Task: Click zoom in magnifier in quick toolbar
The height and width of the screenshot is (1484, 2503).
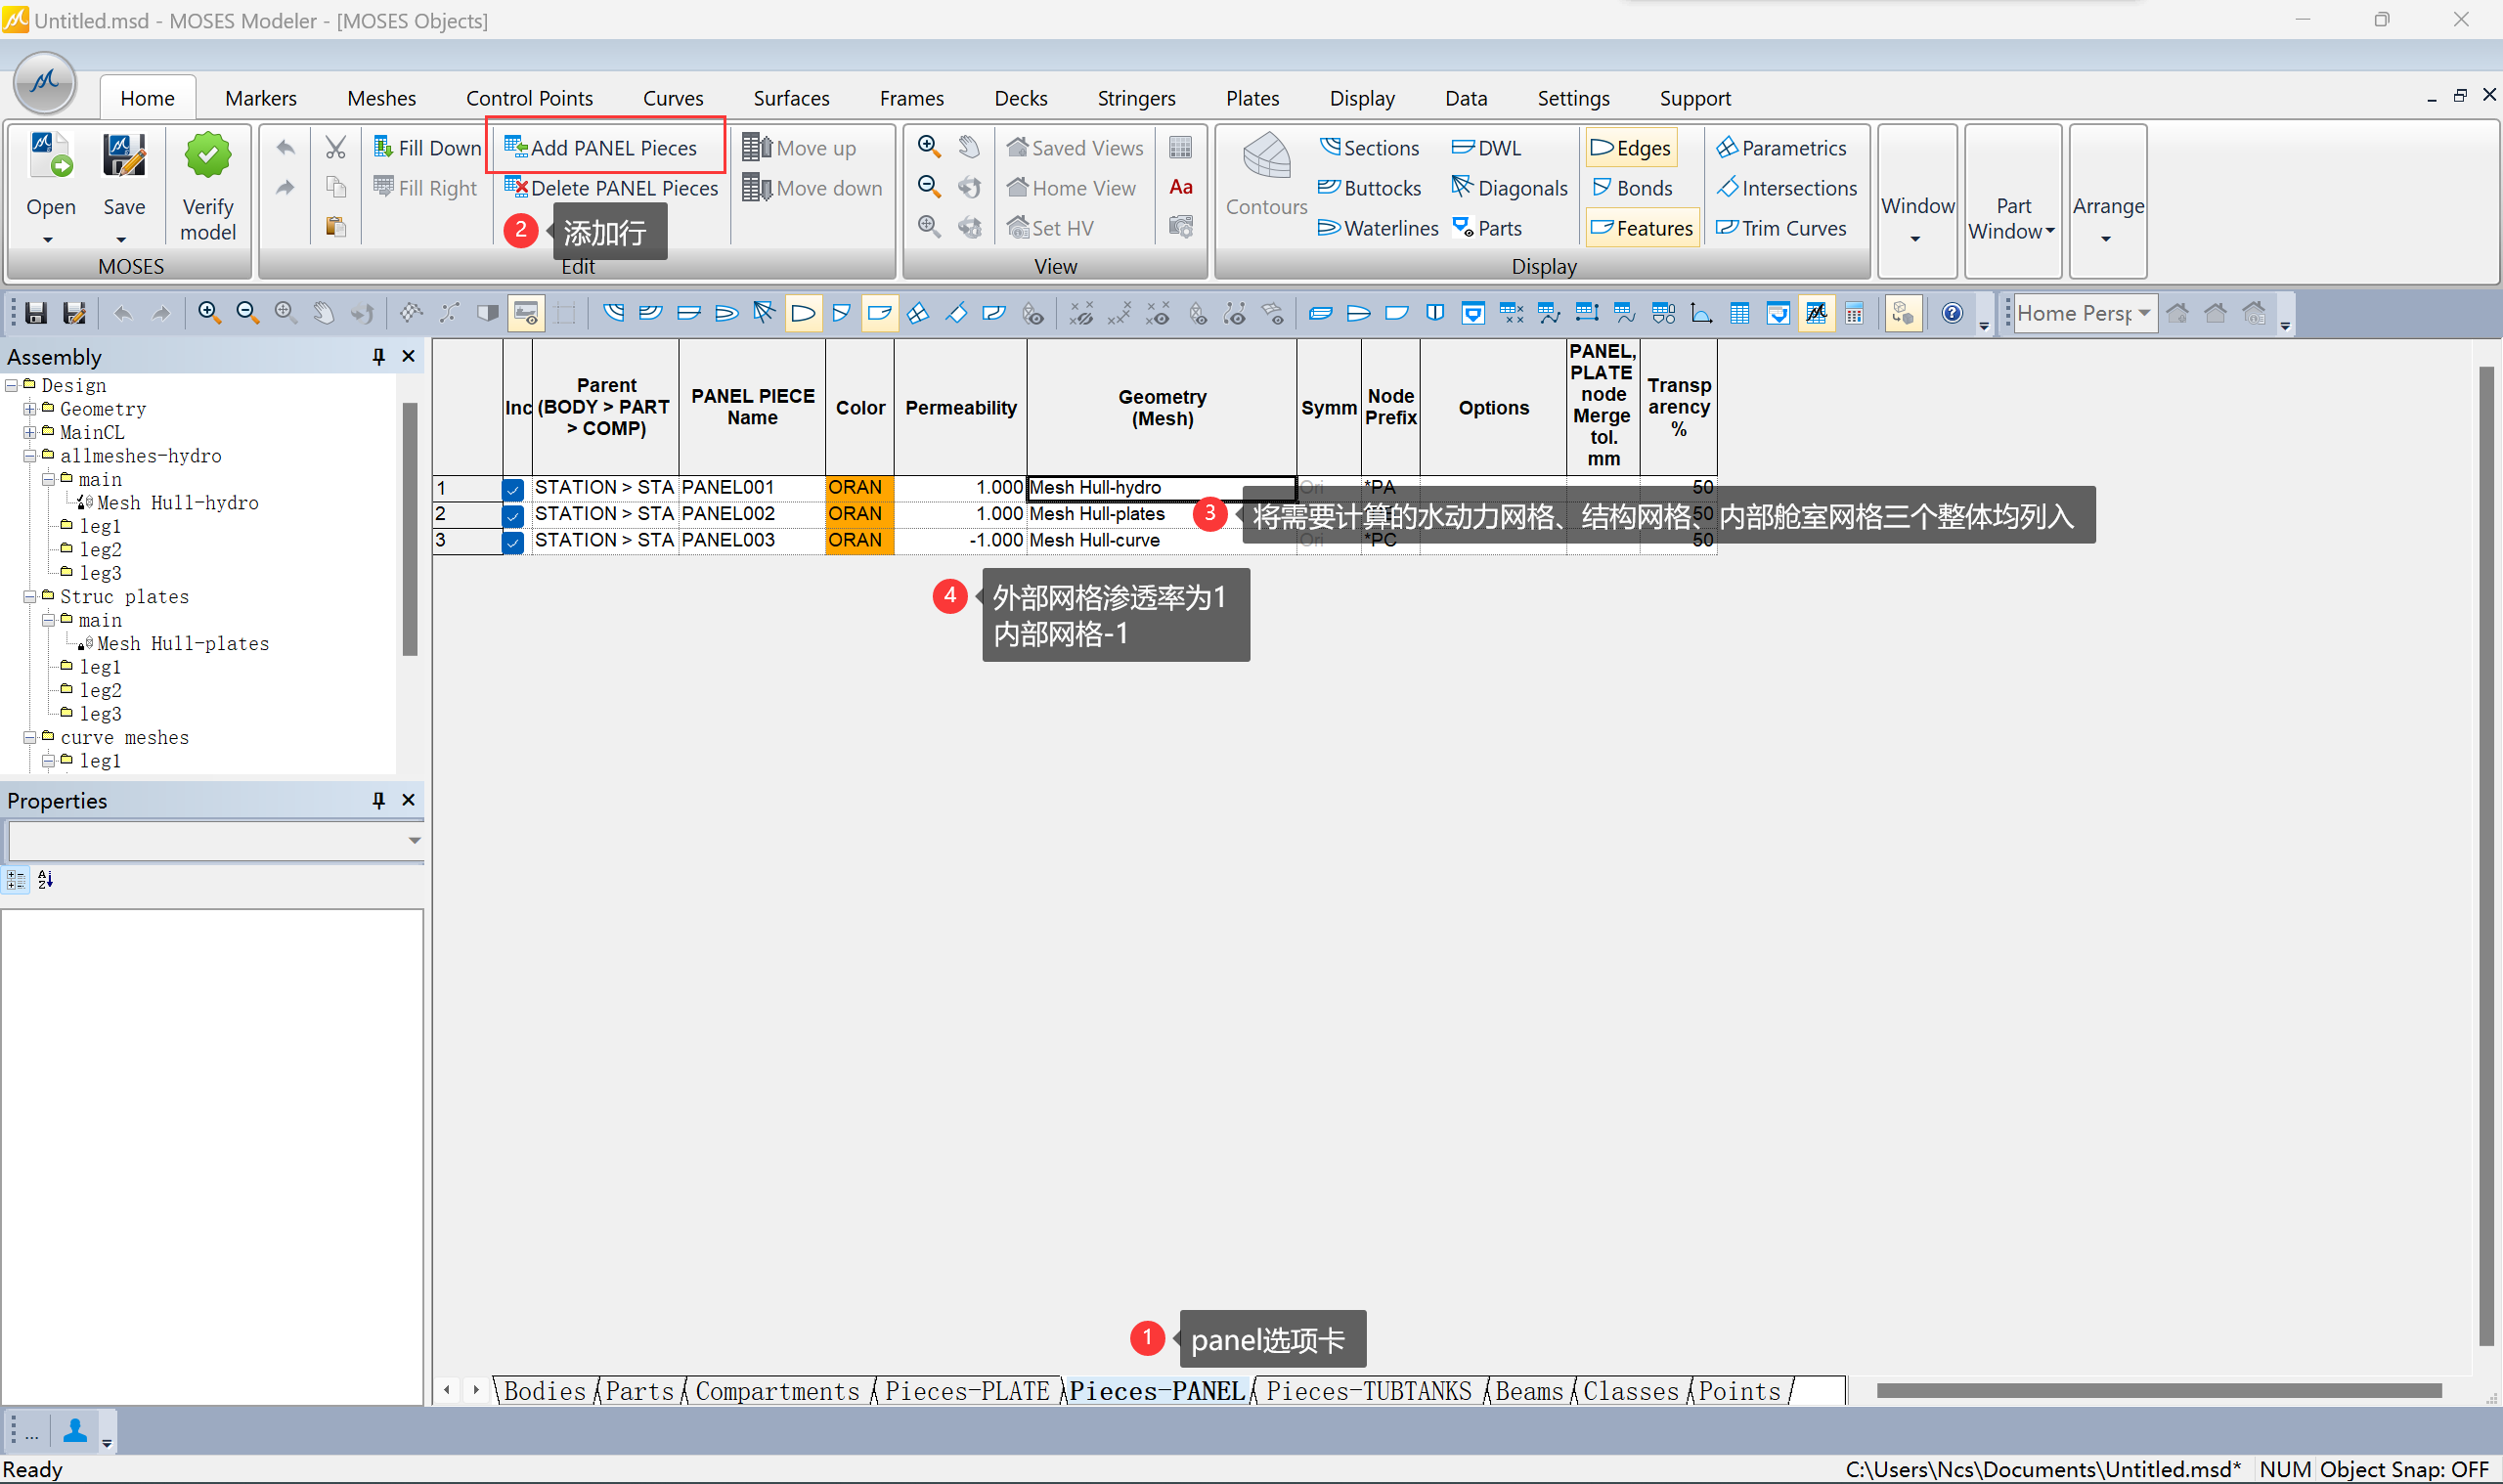Action: (209, 314)
